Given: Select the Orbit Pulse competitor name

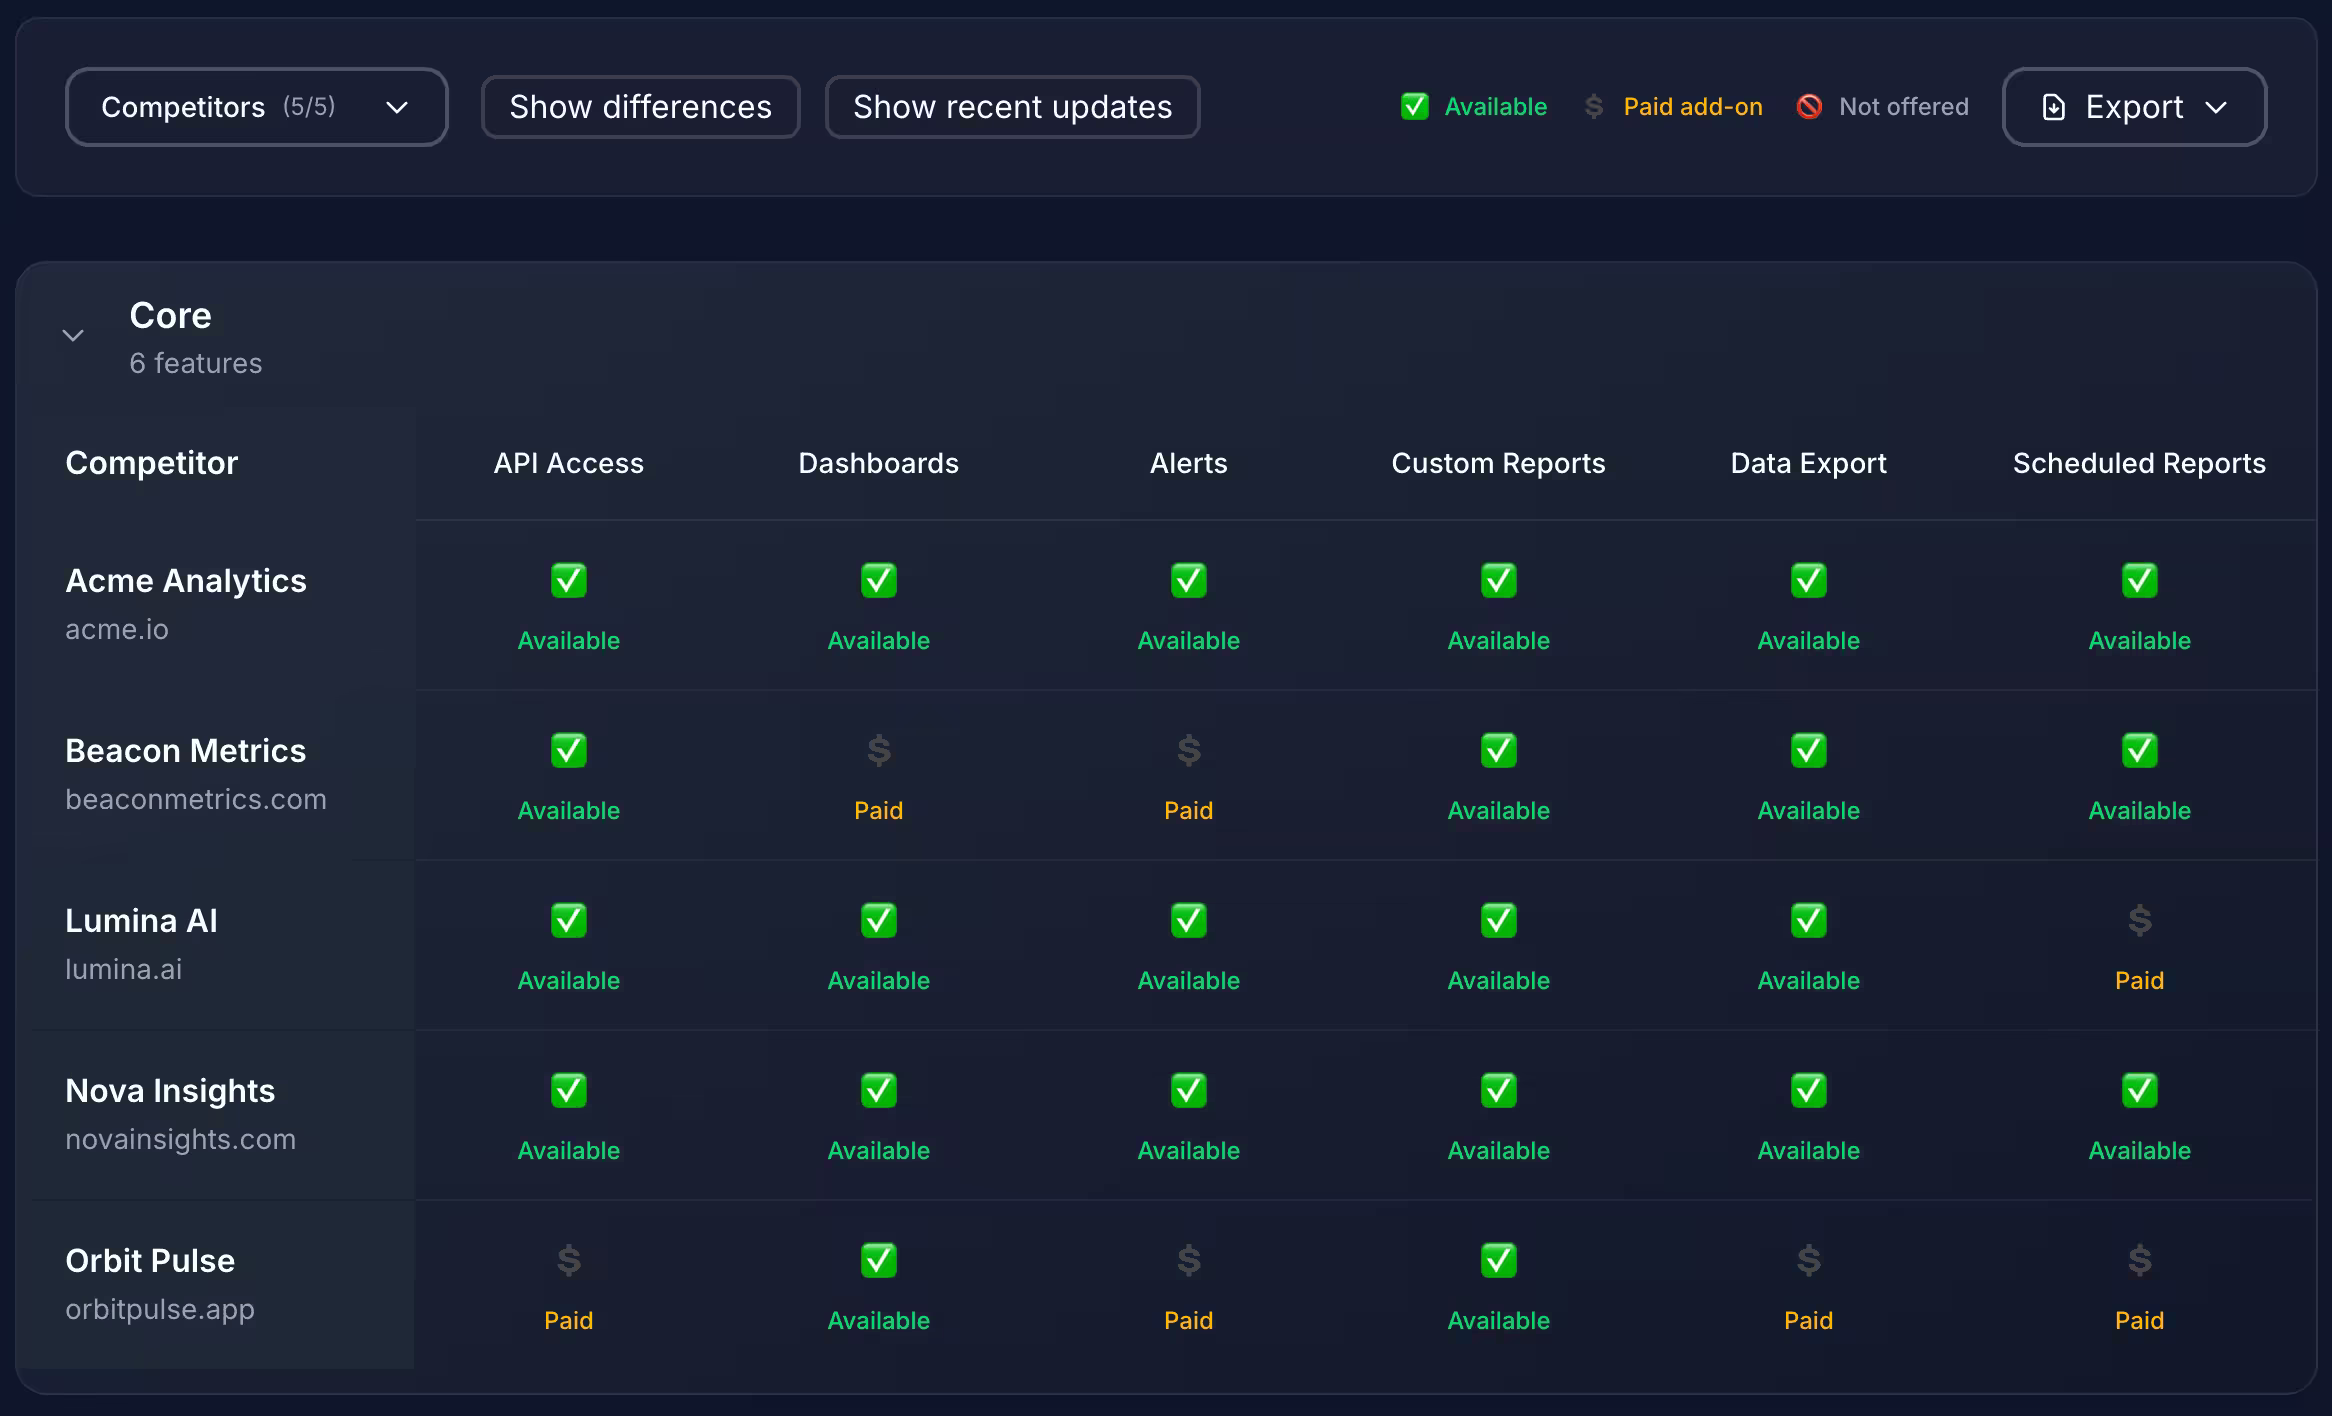Looking at the screenshot, I should [150, 1261].
